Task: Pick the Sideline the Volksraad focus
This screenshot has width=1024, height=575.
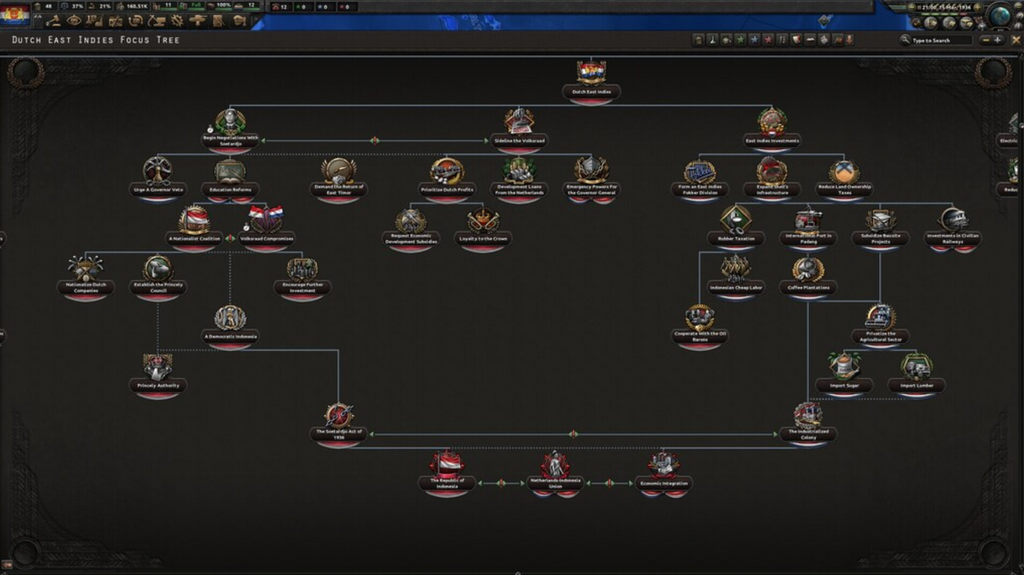Action: [x=519, y=129]
